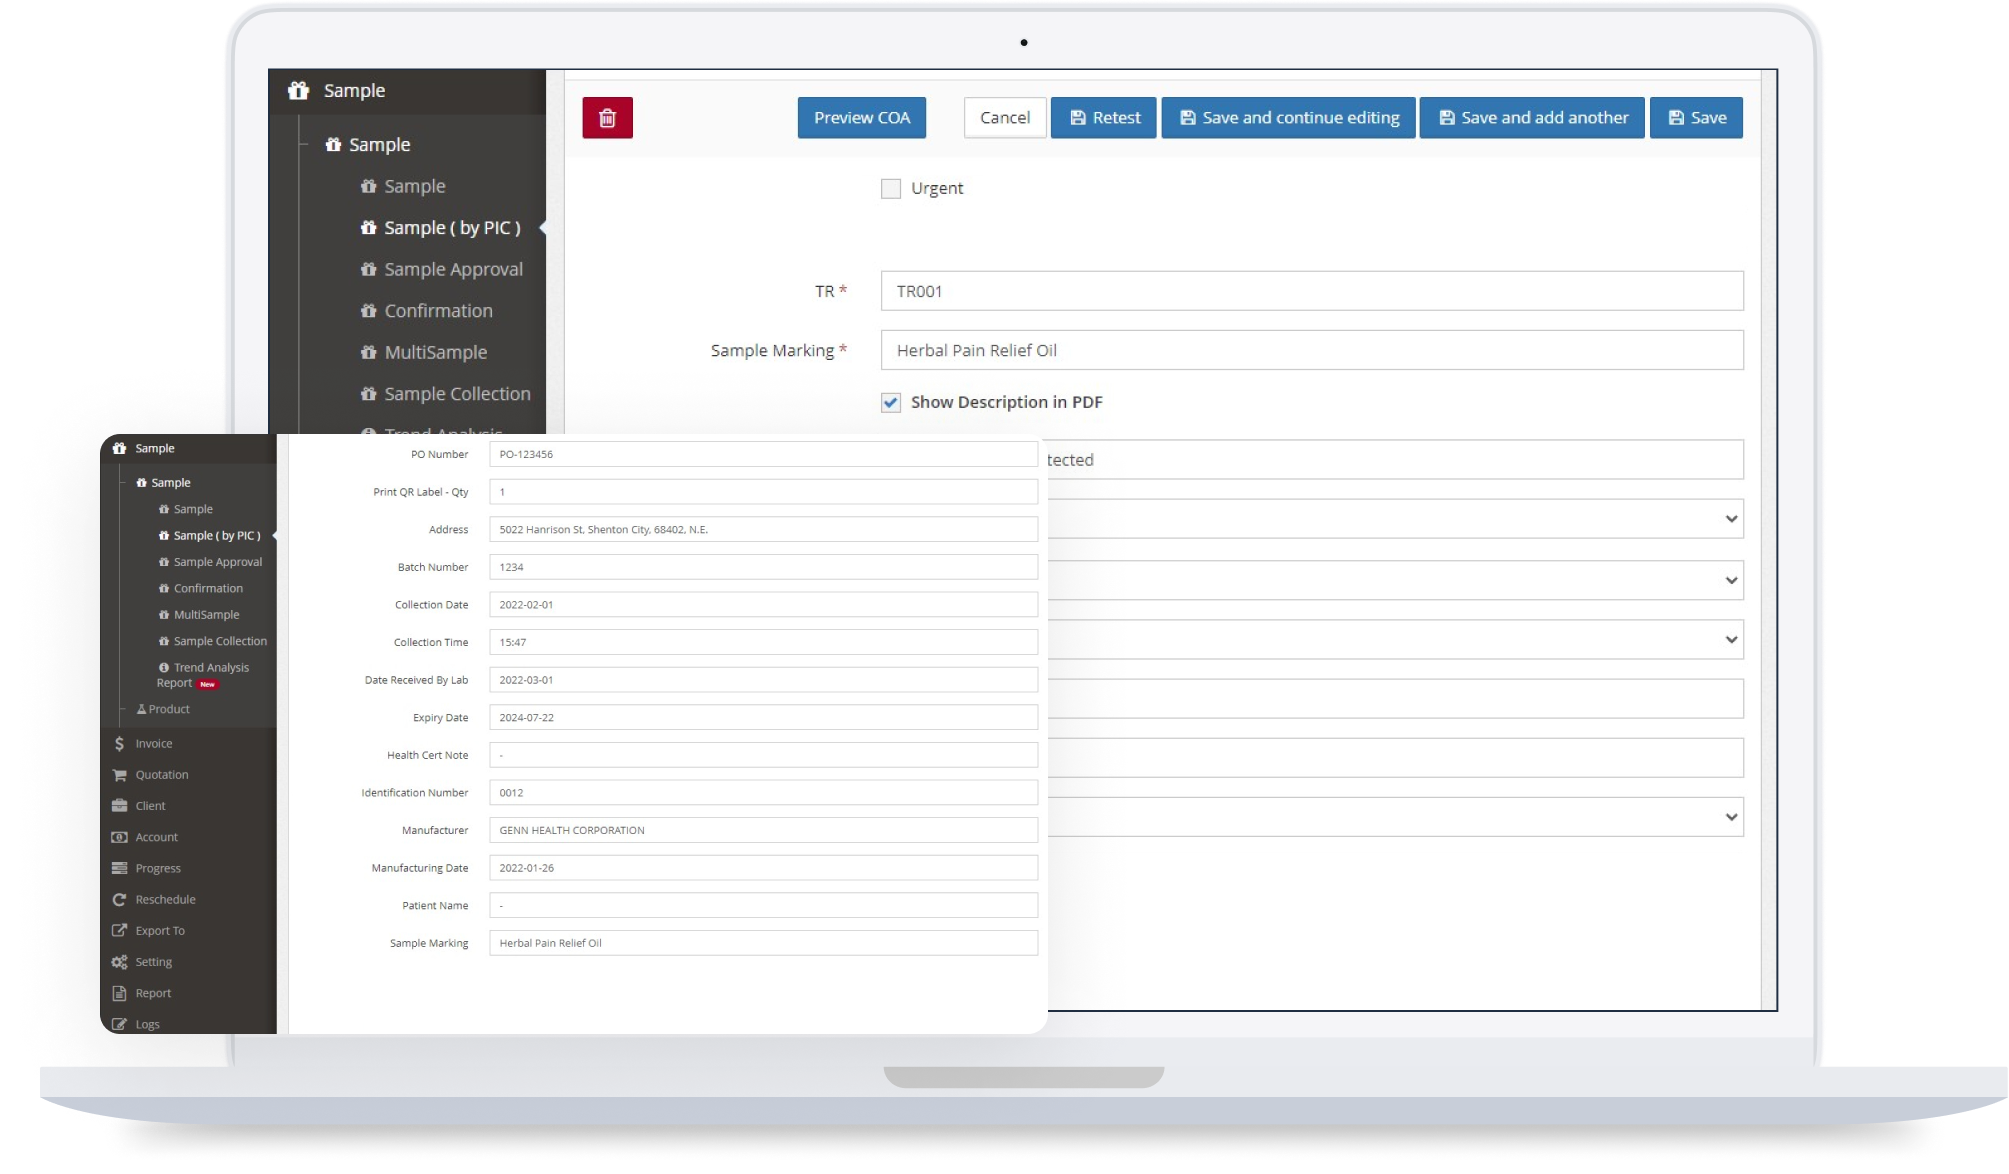Click the Setting gears icon
2009x1174 pixels.
tap(119, 962)
